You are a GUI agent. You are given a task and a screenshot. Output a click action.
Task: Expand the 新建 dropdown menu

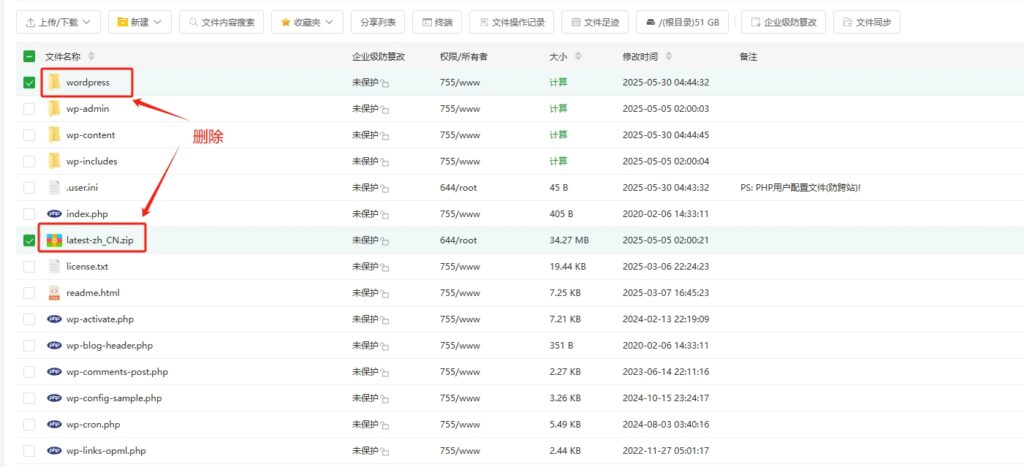tap(139, 21)
